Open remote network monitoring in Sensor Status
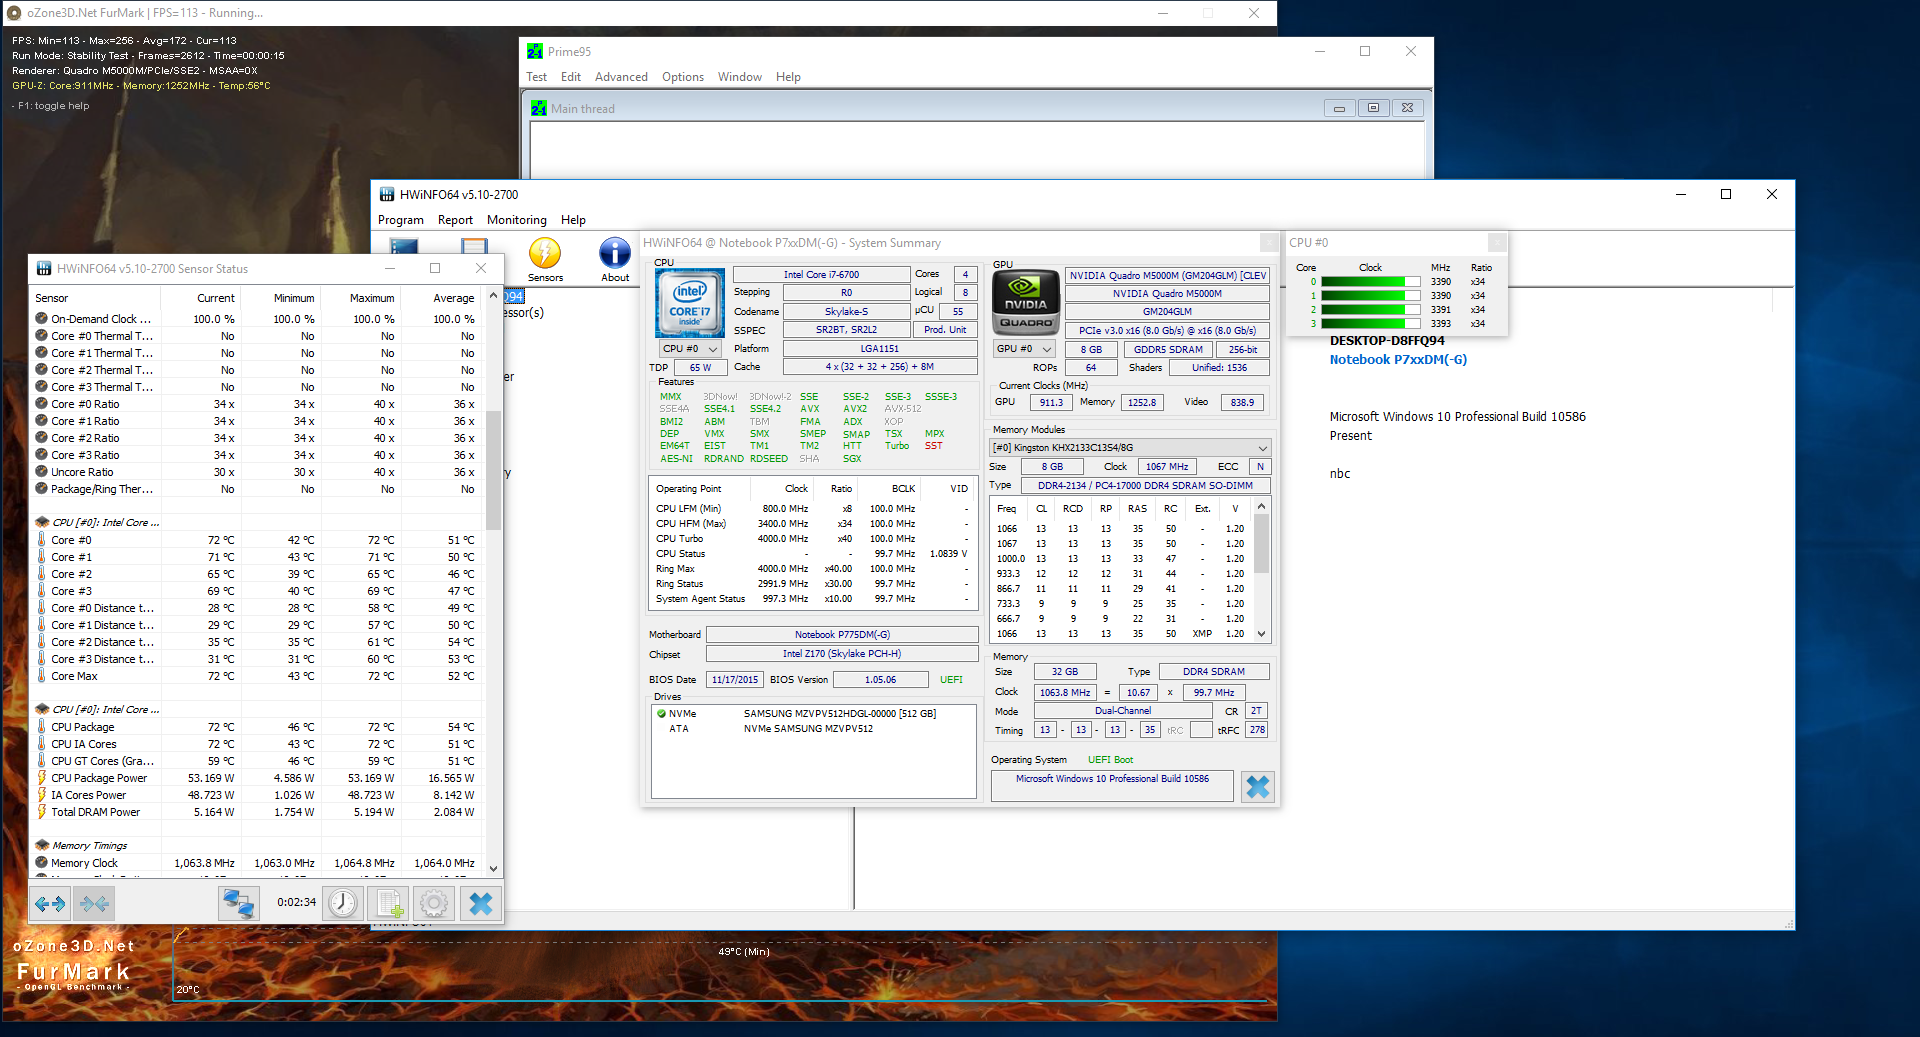The width and height of the screenshot is (1920, 1037). [x=239, y=904]
